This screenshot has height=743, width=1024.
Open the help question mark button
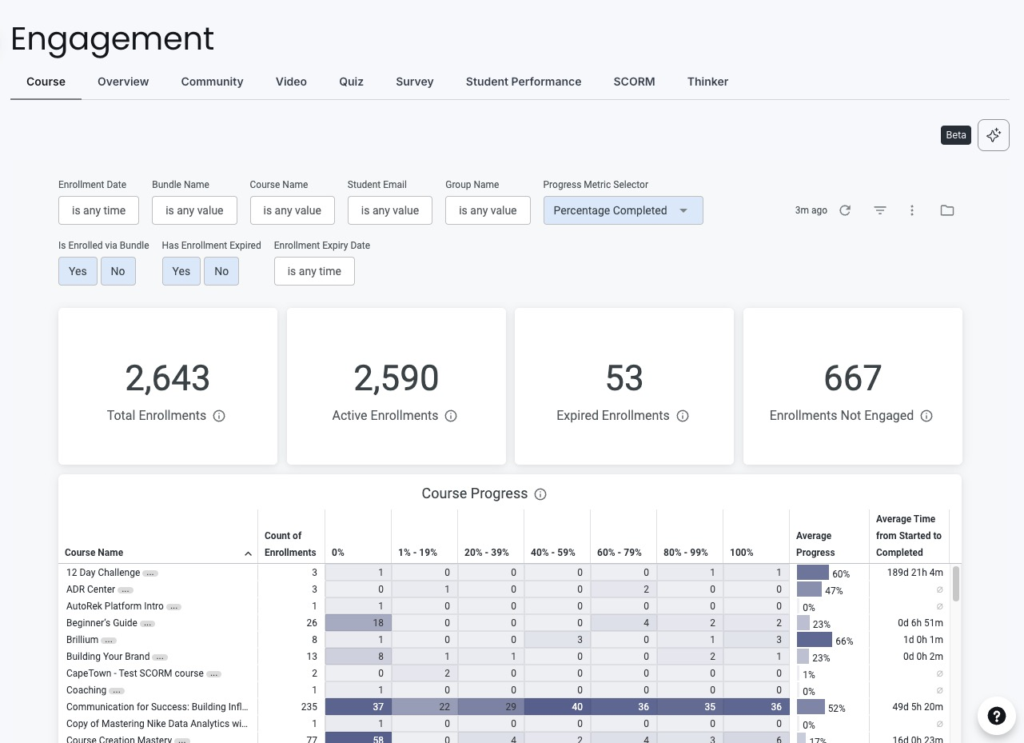tap(996, 716)
